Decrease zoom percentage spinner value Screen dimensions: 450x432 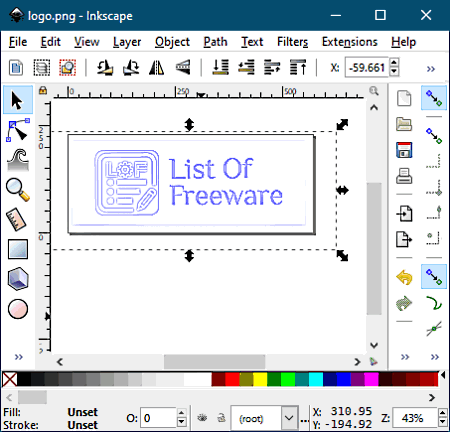tap(442, 422)
